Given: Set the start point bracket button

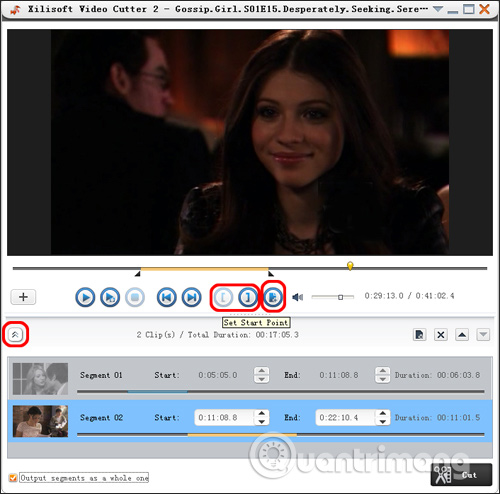Looking at the screenshot, I should [223, 297].
